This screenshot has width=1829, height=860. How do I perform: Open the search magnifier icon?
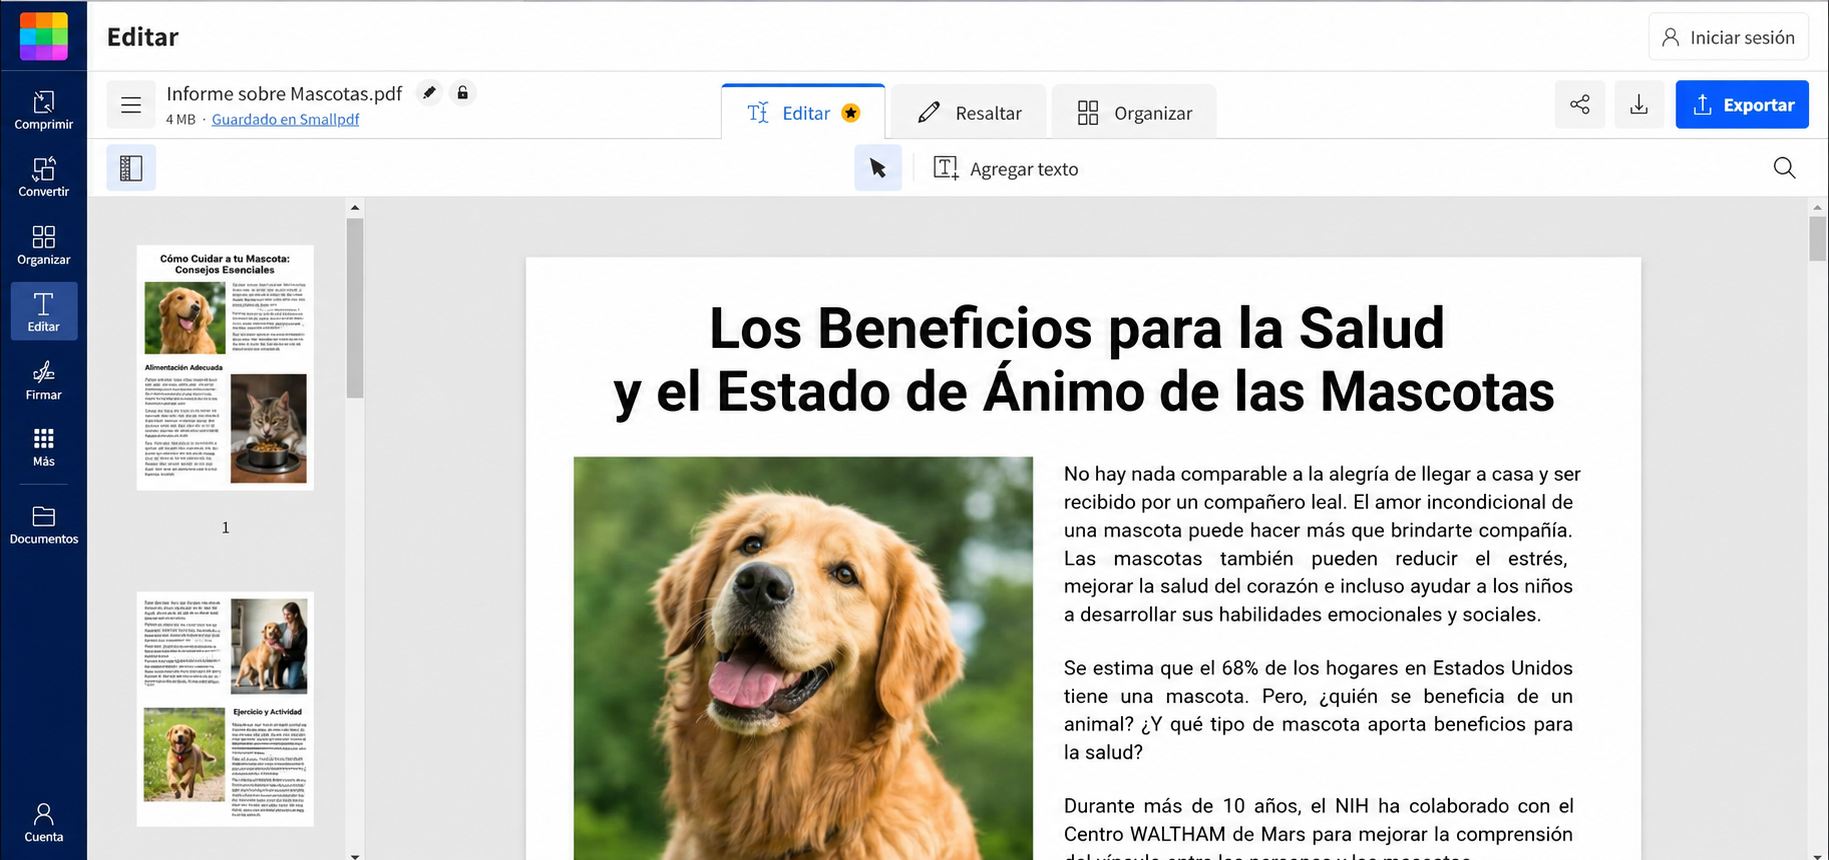point(1785,168)
